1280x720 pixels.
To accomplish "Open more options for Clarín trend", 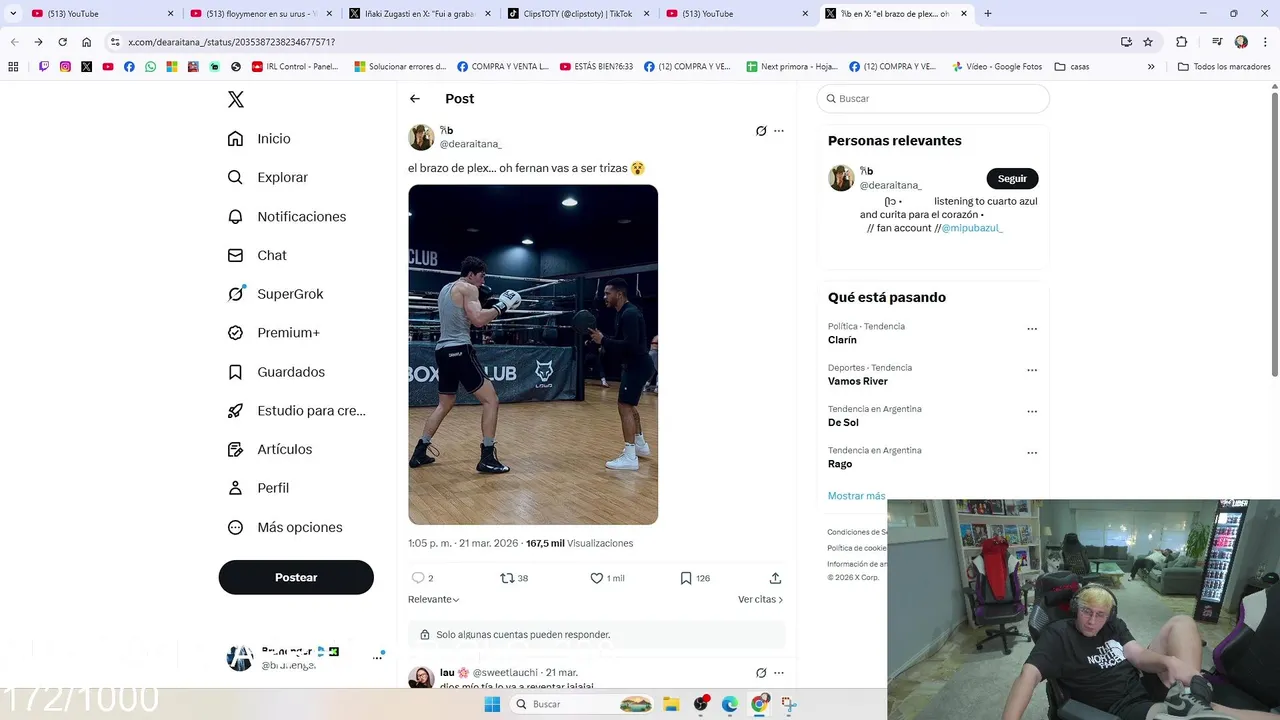I will pos(1032,329).
